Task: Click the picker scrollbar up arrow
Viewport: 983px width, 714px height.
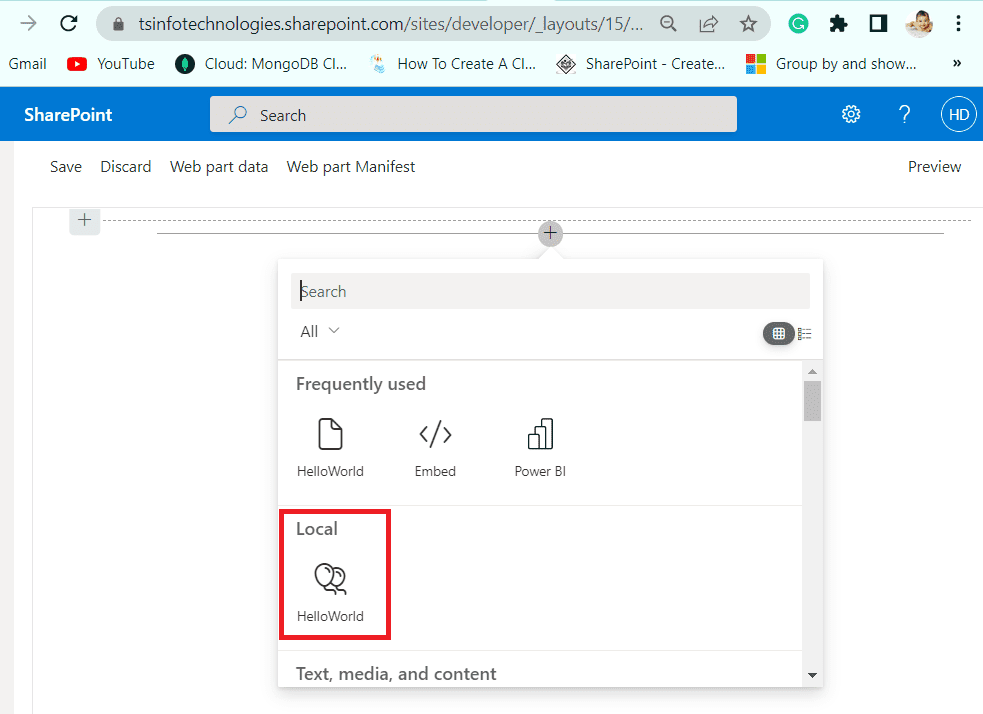Action: 812,371
